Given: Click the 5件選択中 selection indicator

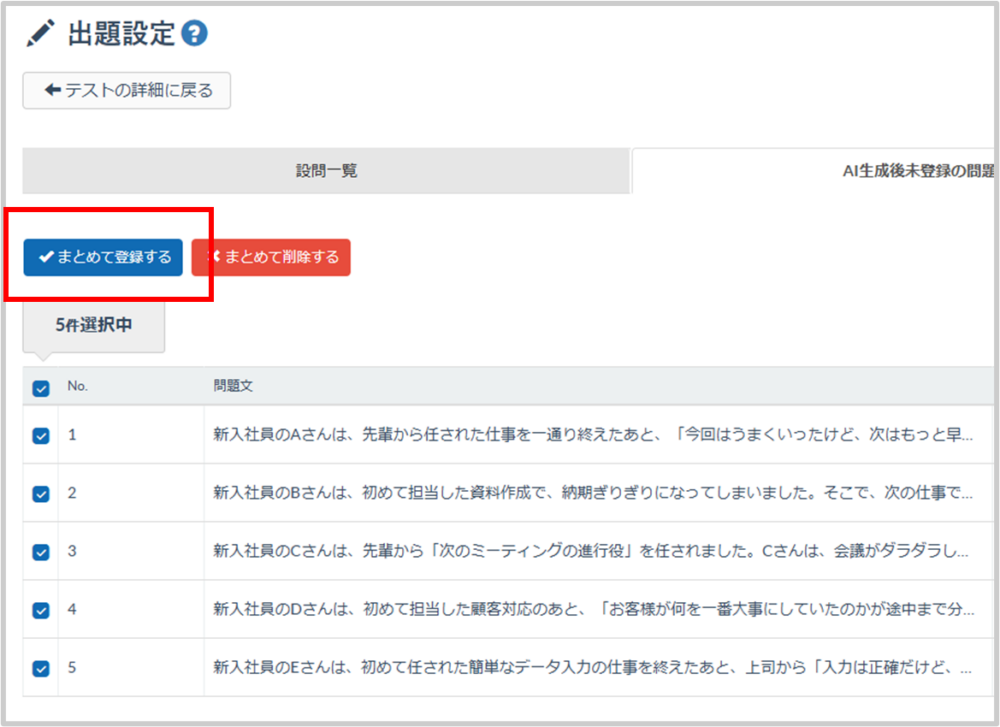Looking at the screenshot, I should point(94,325).
